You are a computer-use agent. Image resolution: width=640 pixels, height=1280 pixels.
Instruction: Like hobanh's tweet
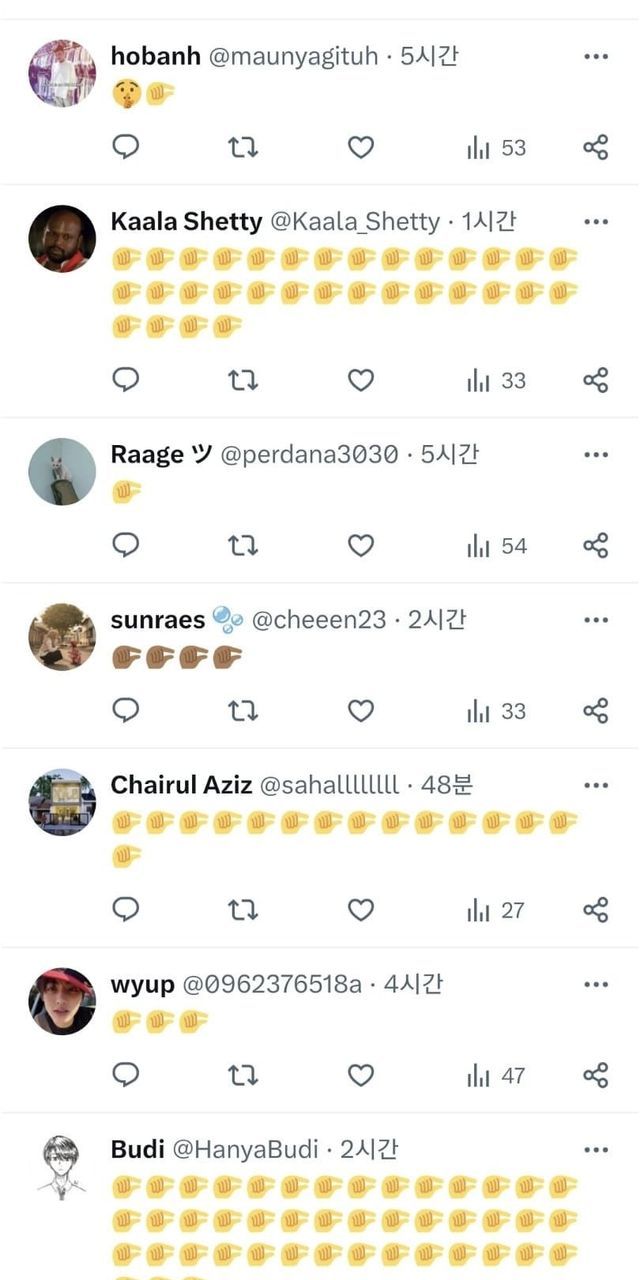coord(361,148)
